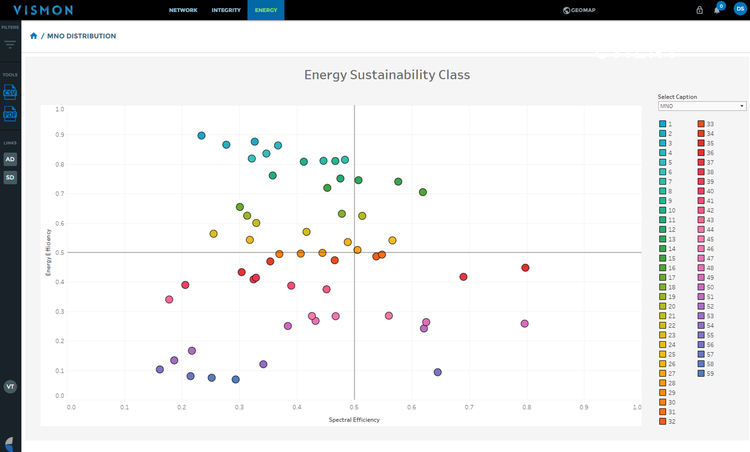This screenshot has width=750, height=452.
Task: Open the filters panel icon
Action: coord(10,45)
